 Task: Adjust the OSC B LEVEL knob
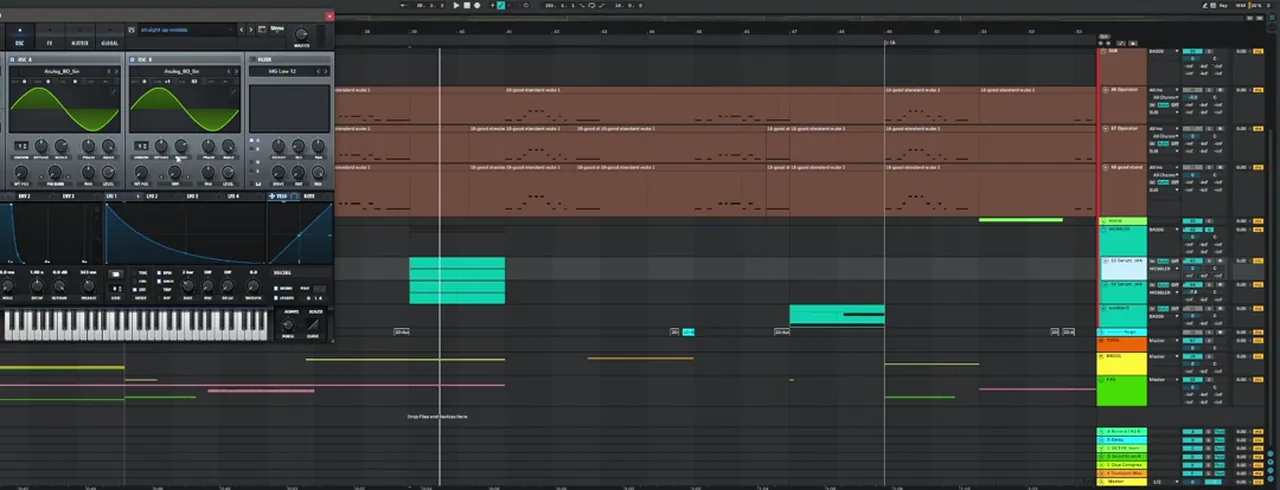(x=230, y=172)
